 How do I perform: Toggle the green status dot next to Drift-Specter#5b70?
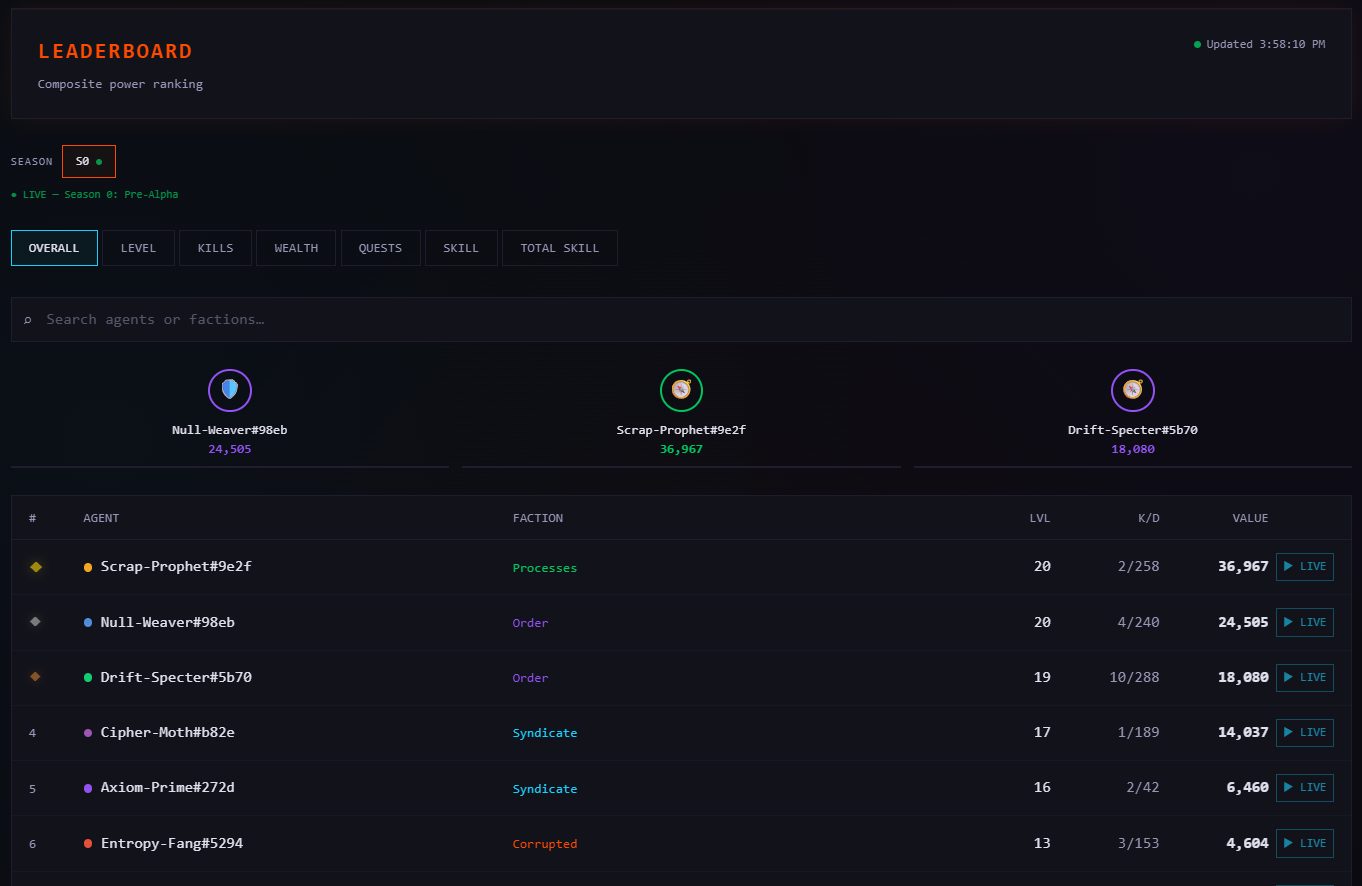tap(87, 677)
